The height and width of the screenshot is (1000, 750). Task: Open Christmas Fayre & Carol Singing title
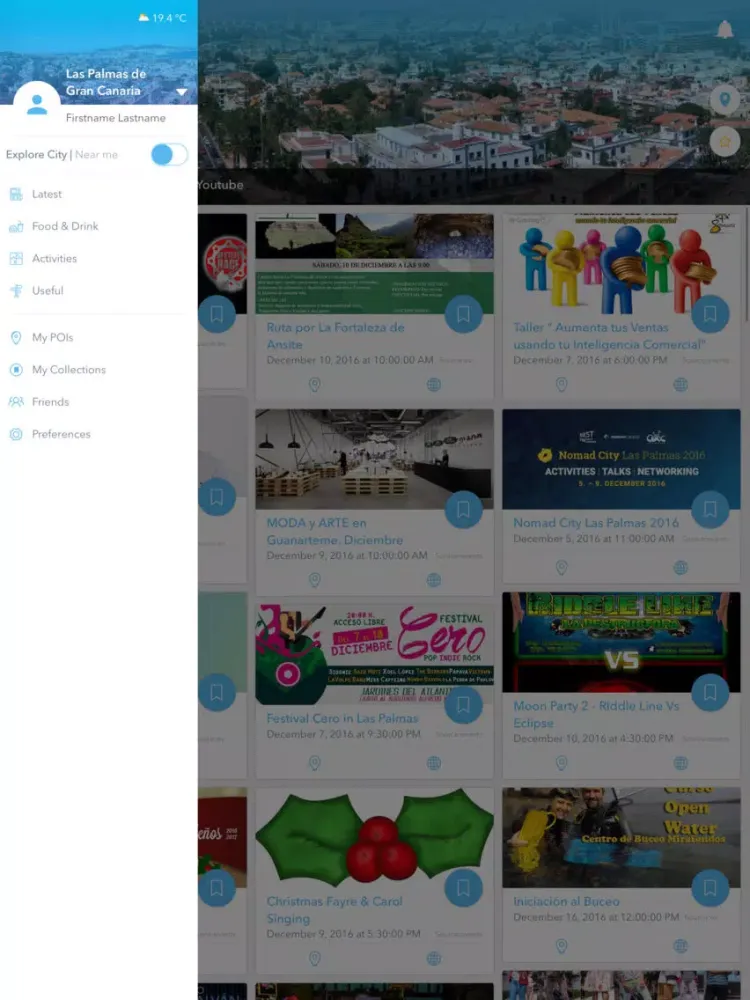click(334, 910)
